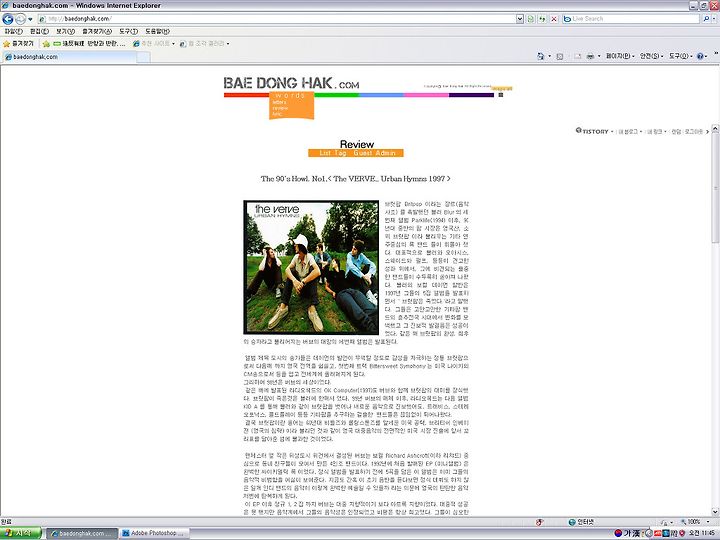Expand the address bar history dropdown
Viewport: 720px width, 540px height.
tap(520, 19)
